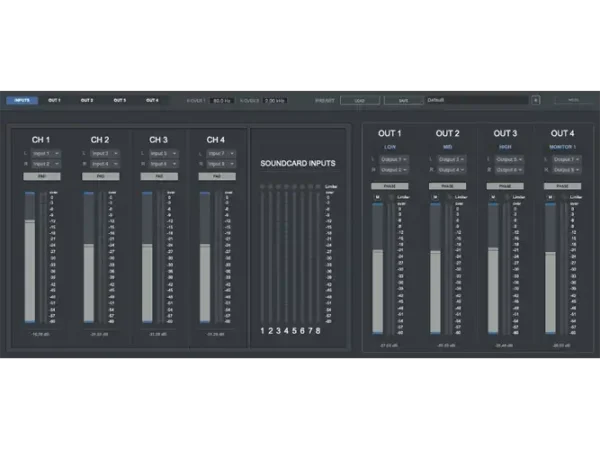Click the PHASE button under OUT 2
Viewport: 600px width, 450px height.
447,186
